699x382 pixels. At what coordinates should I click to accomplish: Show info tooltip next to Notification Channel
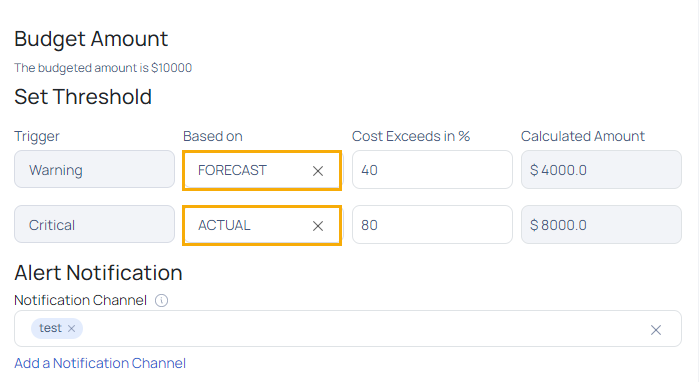pyautogui.click(x=161, y=300)
